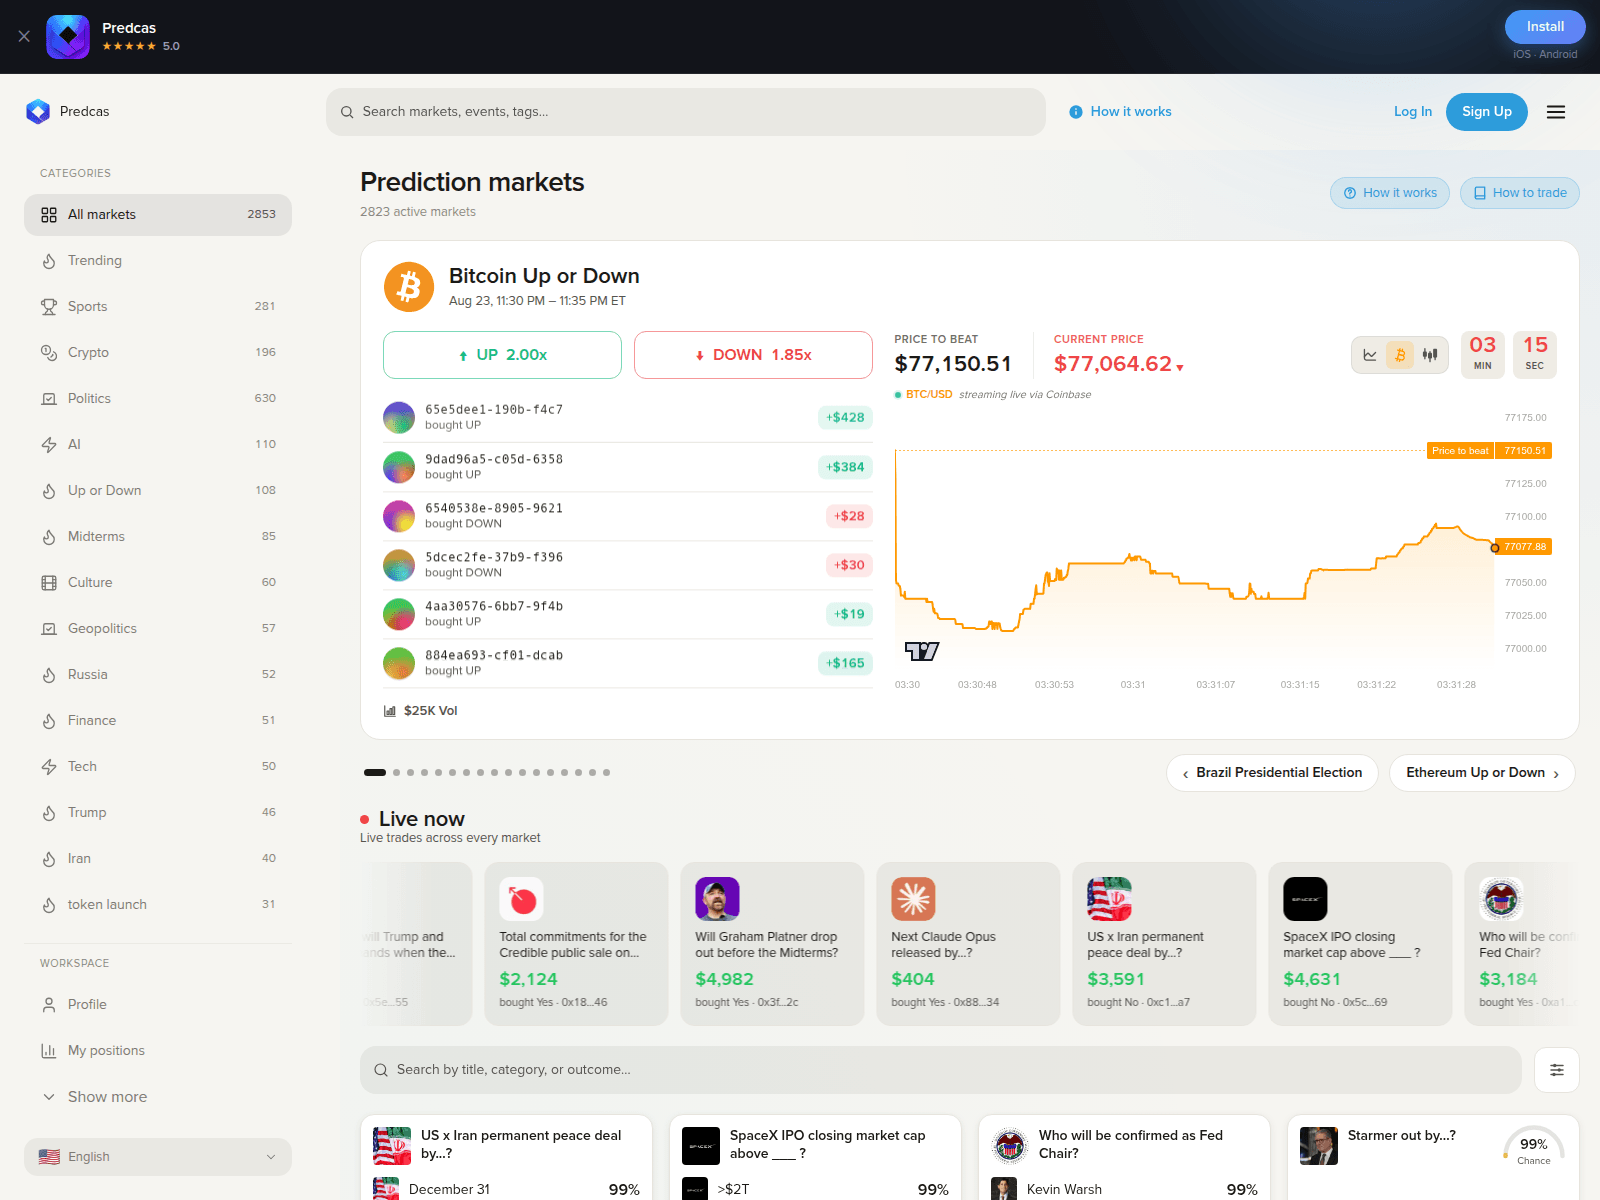1600x1200 pixels.
Task: Bet DOWN 1.85x on Bitcoin
Action: coord(753,355)
